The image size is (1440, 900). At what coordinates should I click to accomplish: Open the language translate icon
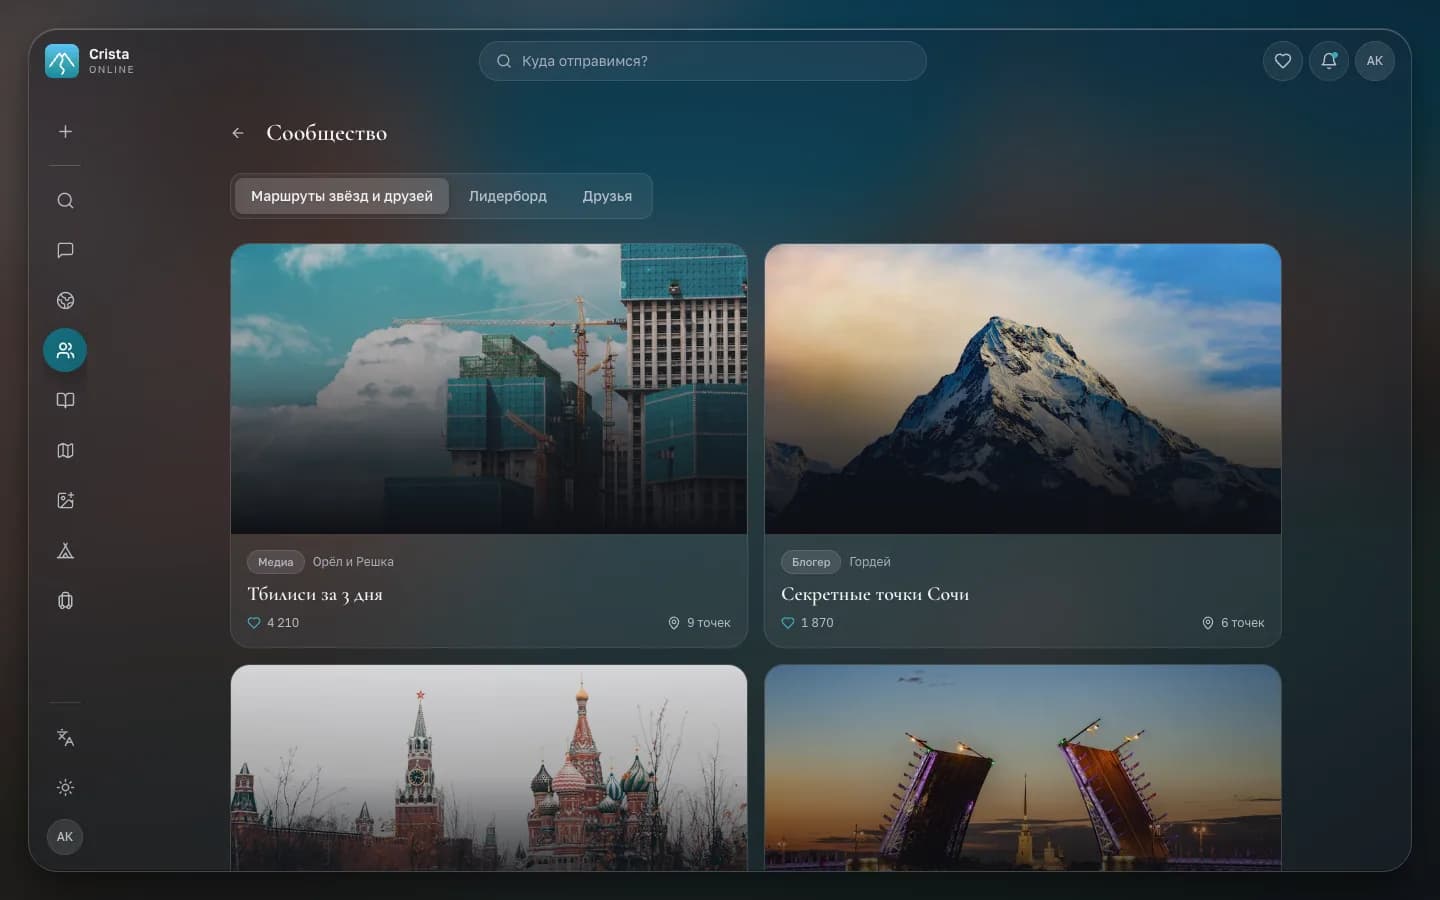(65, 737)
